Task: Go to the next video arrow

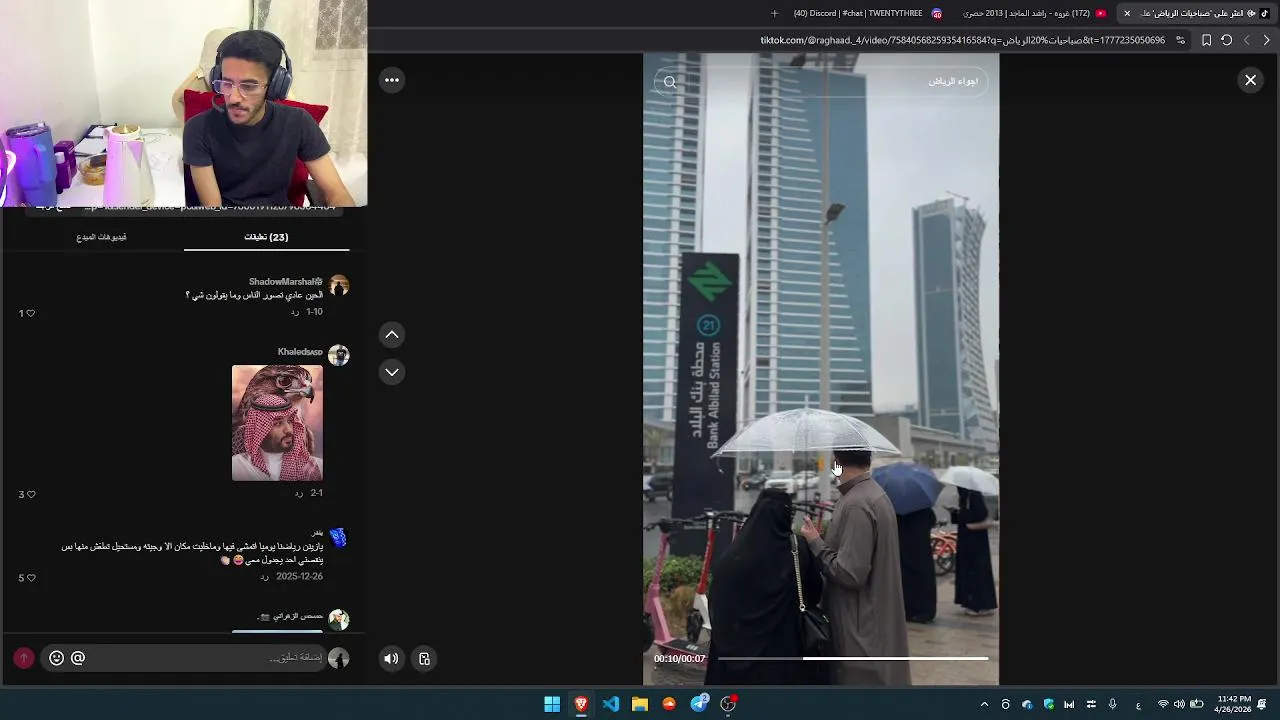Action: point(392,372)
